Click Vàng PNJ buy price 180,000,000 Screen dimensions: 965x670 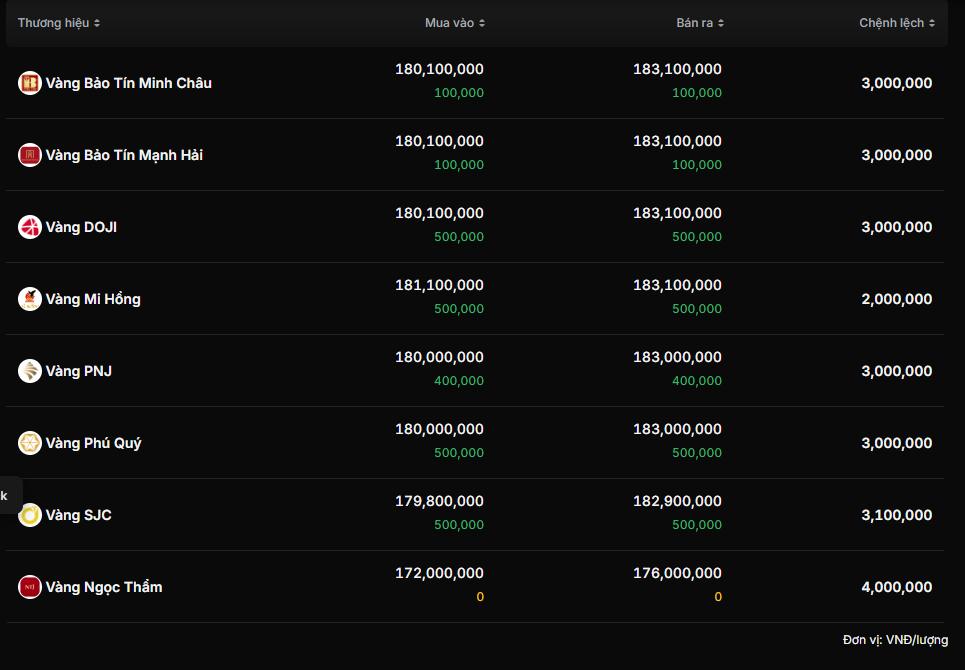[439, 357]
